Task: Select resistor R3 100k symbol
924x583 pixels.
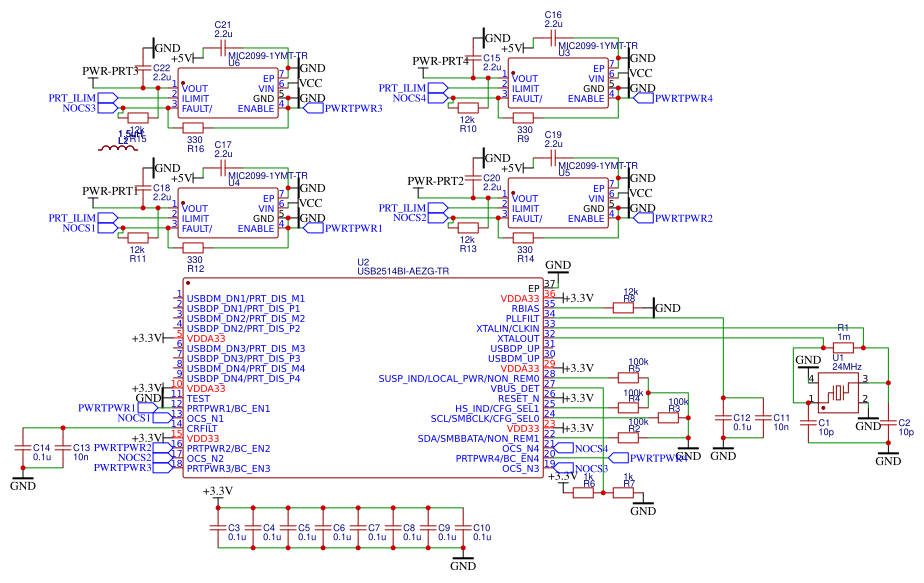Action: (x=668, y=418)
